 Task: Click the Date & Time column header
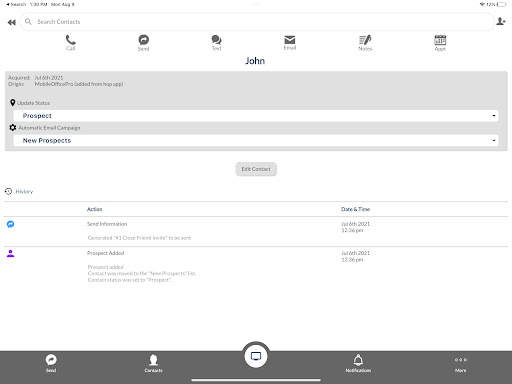(356, 209)
